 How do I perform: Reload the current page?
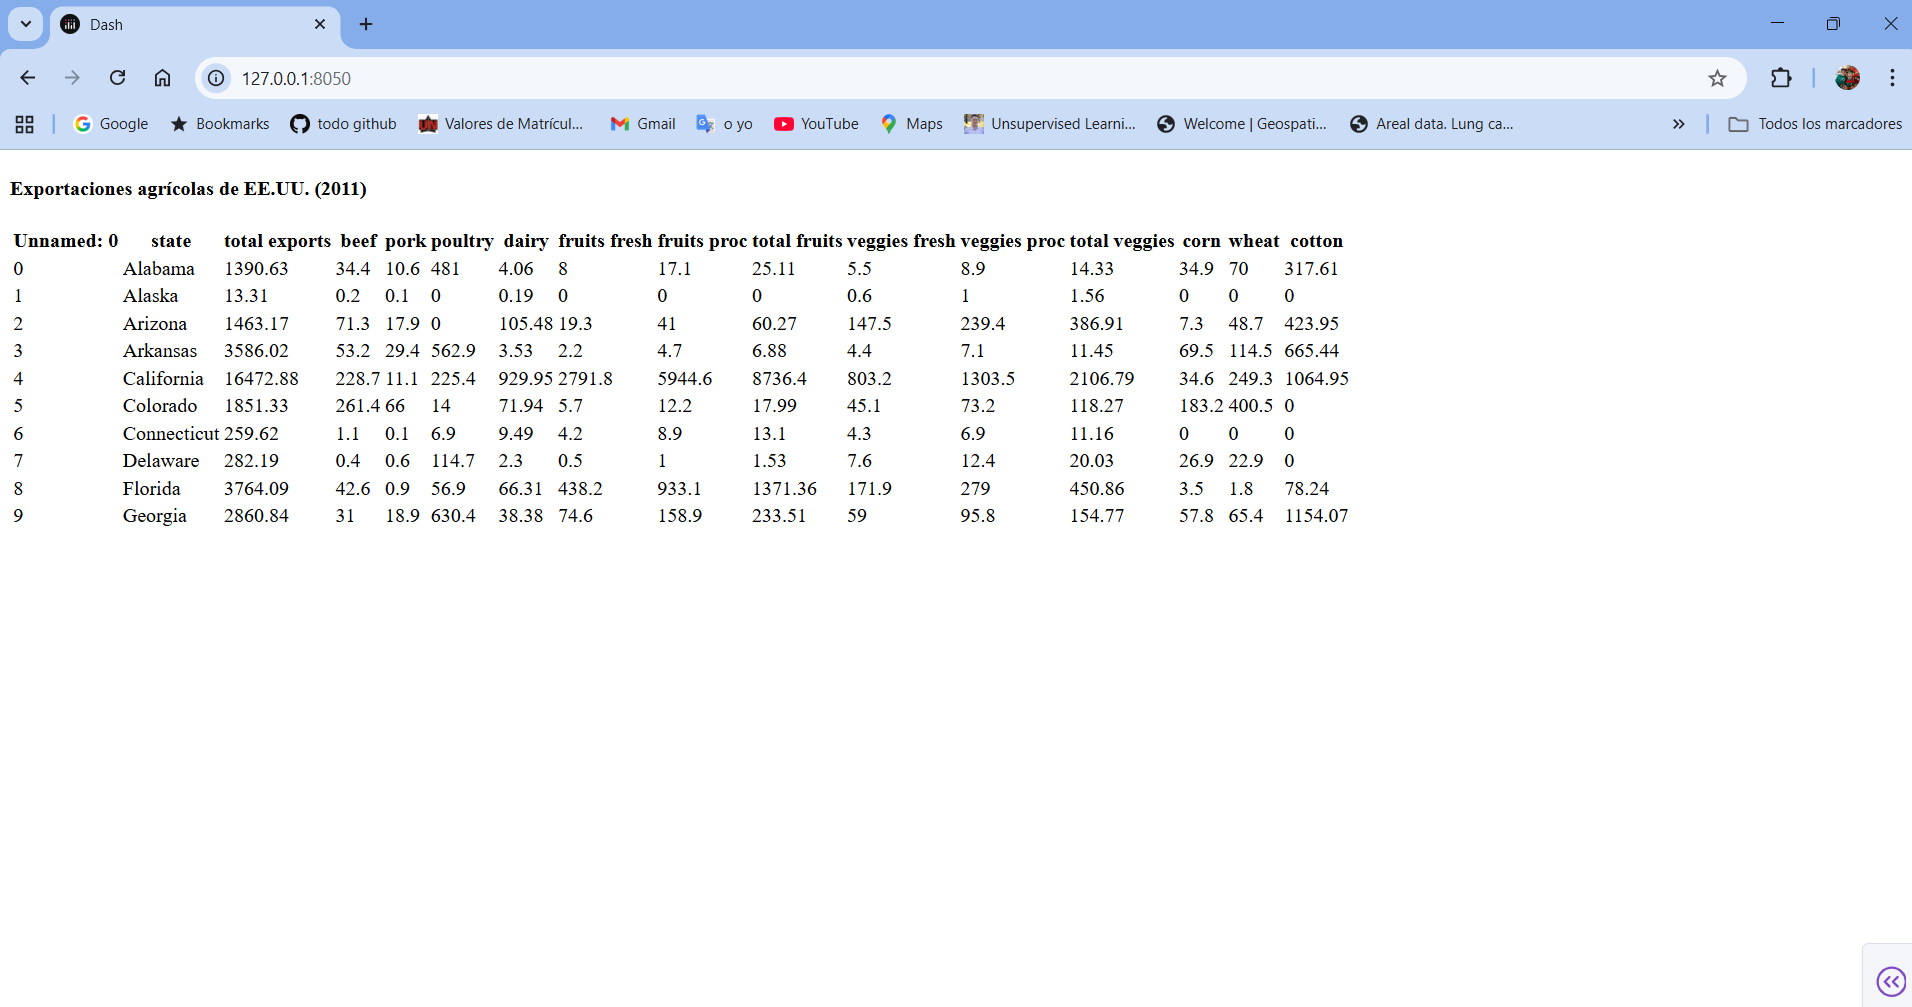click(118, 78)
